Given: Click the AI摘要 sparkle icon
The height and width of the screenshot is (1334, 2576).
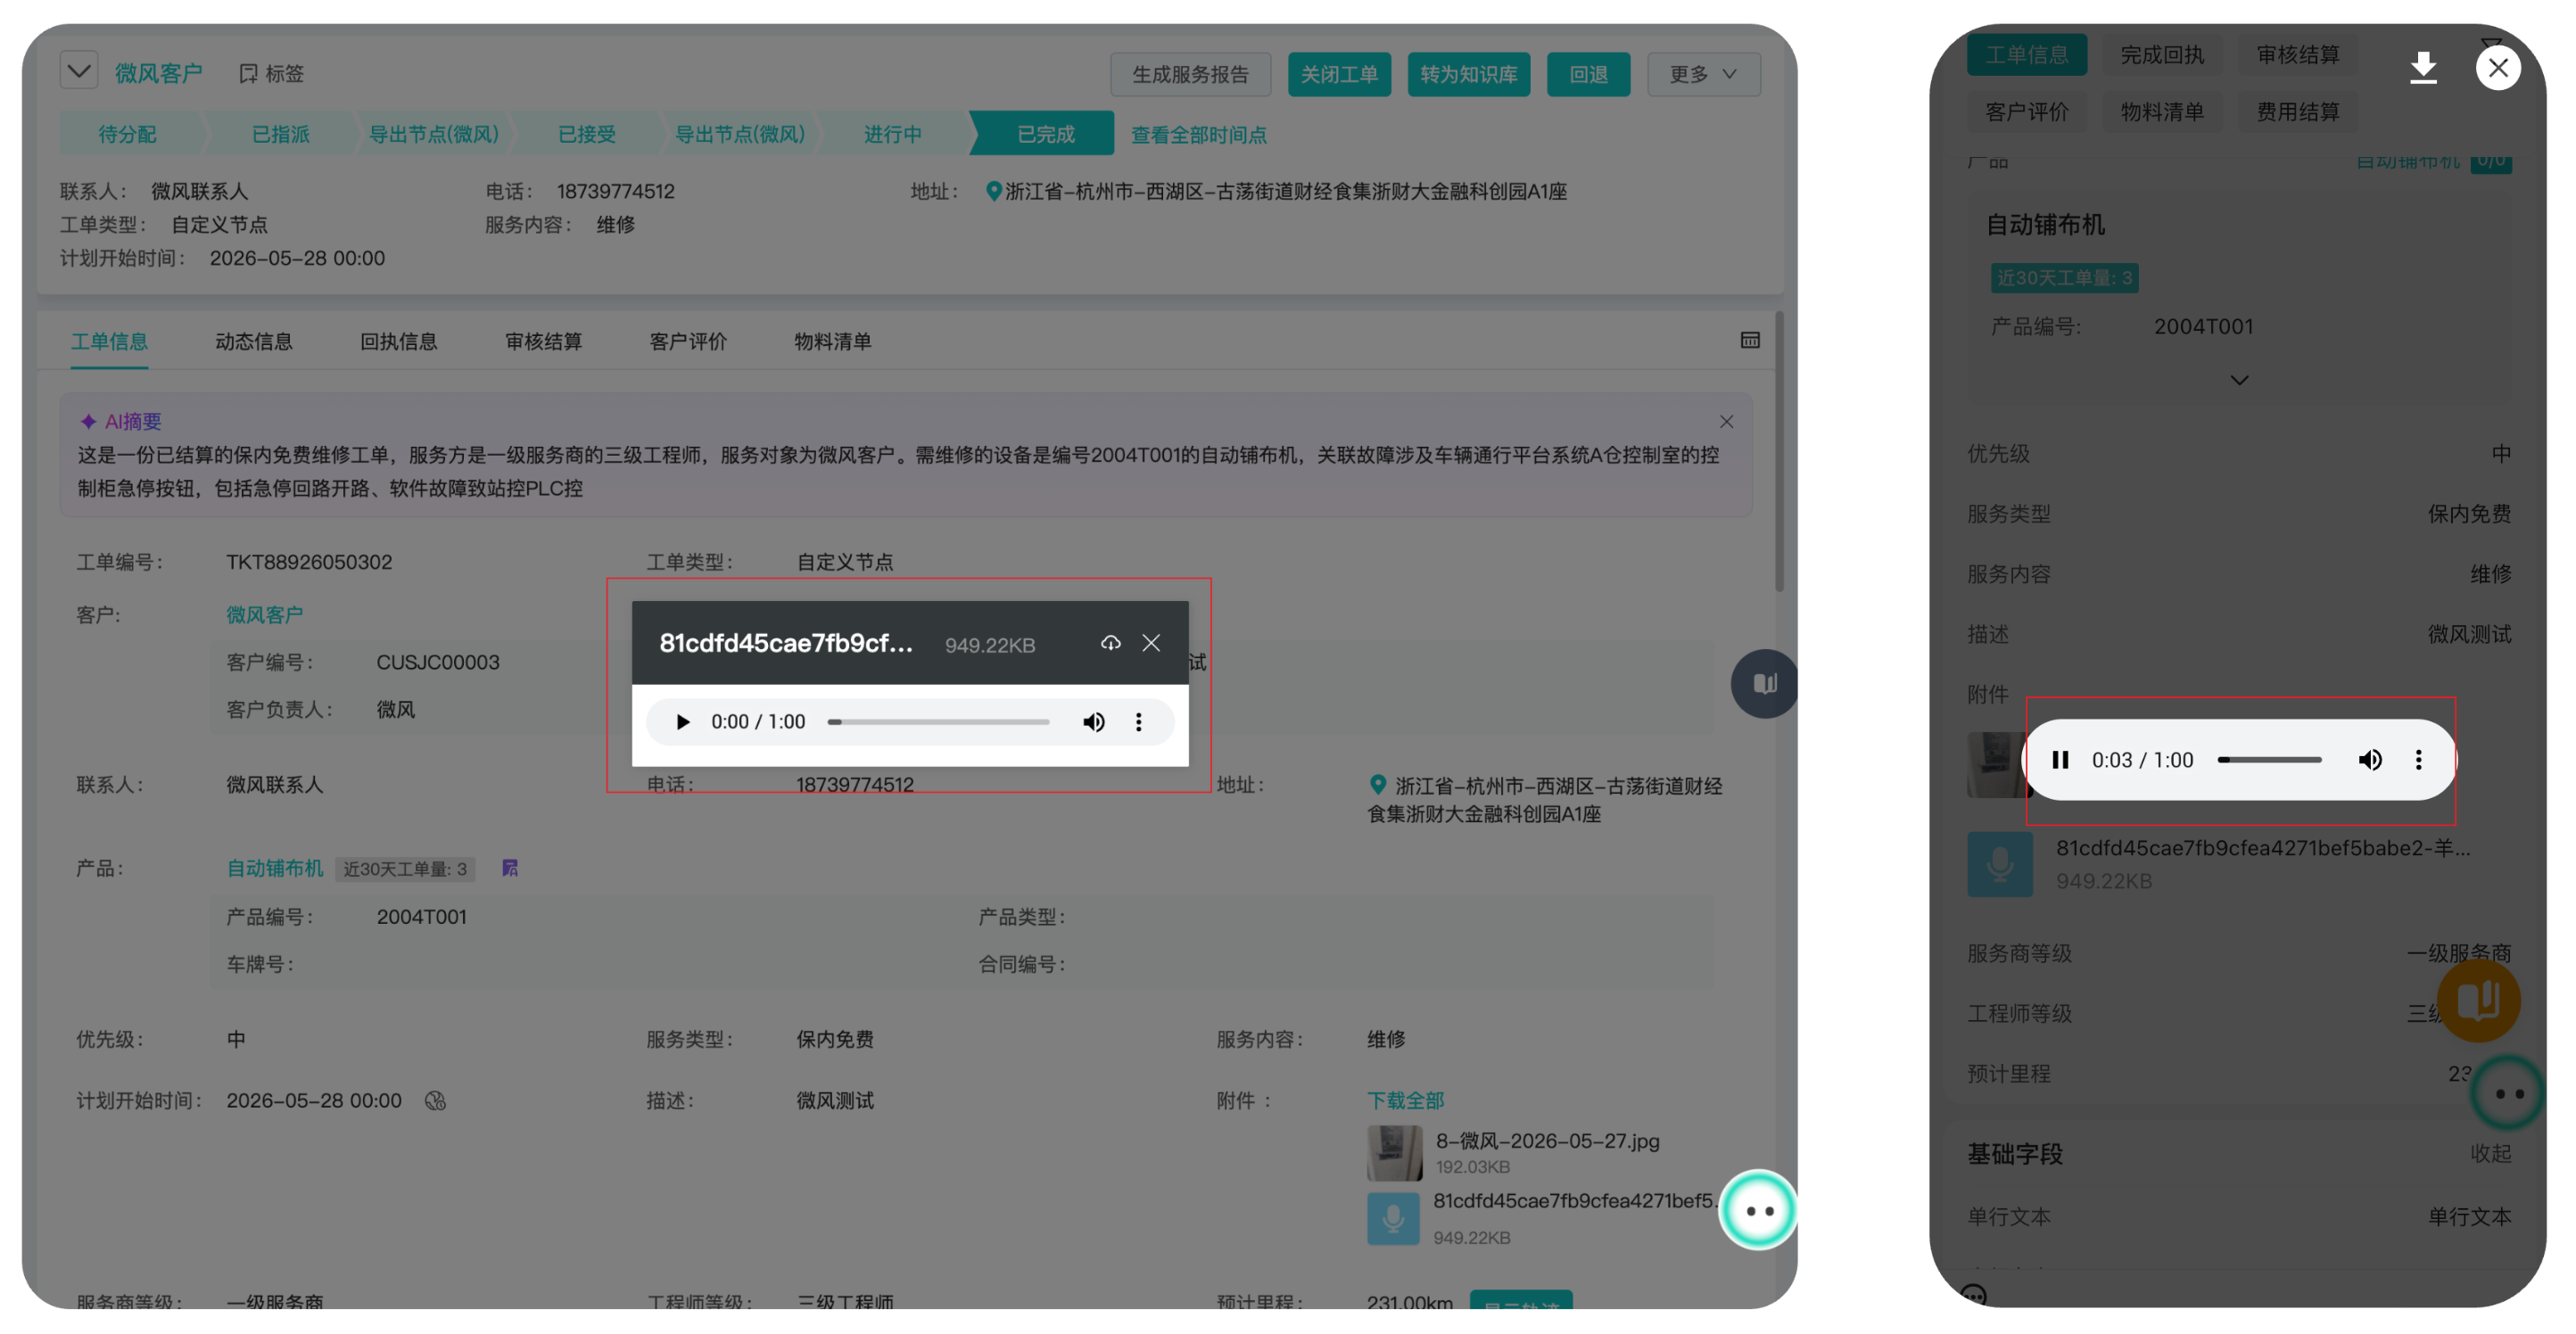Looking at the screenshot, I should coord(88,421).
